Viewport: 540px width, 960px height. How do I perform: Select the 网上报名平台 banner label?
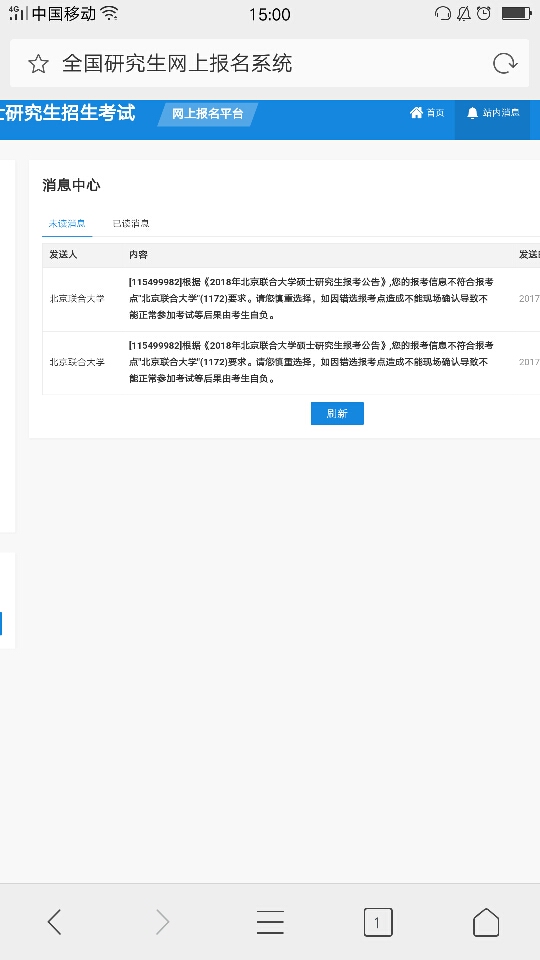coord(208,114)
